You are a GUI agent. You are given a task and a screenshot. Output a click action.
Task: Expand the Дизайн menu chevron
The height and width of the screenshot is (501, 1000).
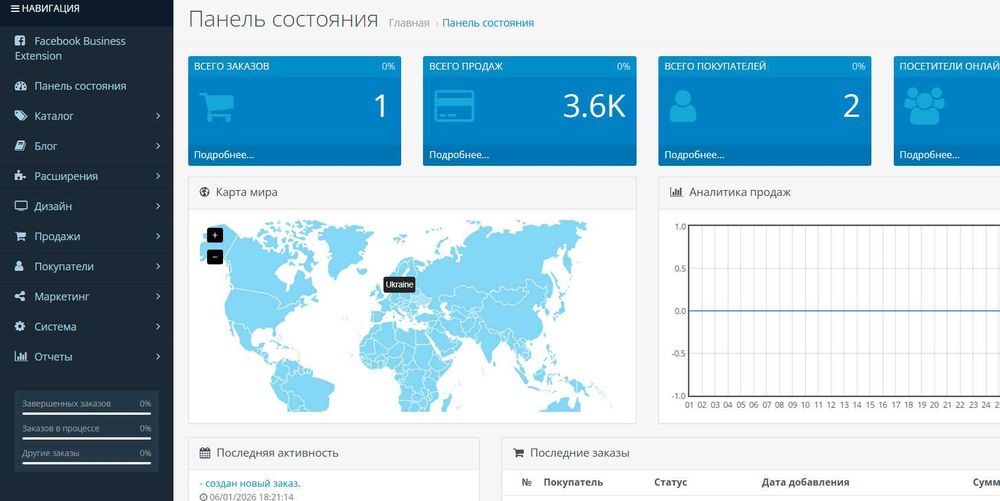[x=158, y=206]
